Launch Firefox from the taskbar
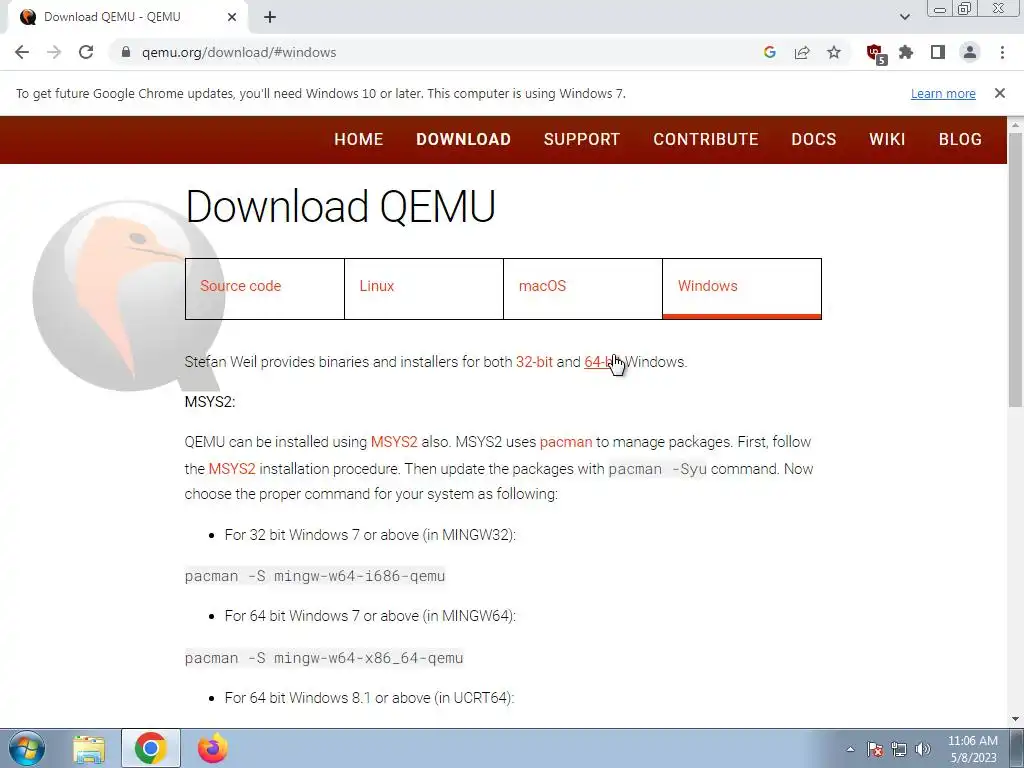 tap(214, 748)
